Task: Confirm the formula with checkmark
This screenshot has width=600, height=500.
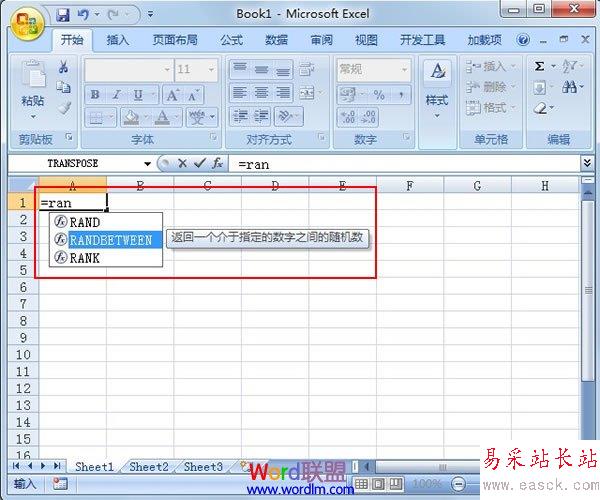Action: pos(200,163)
